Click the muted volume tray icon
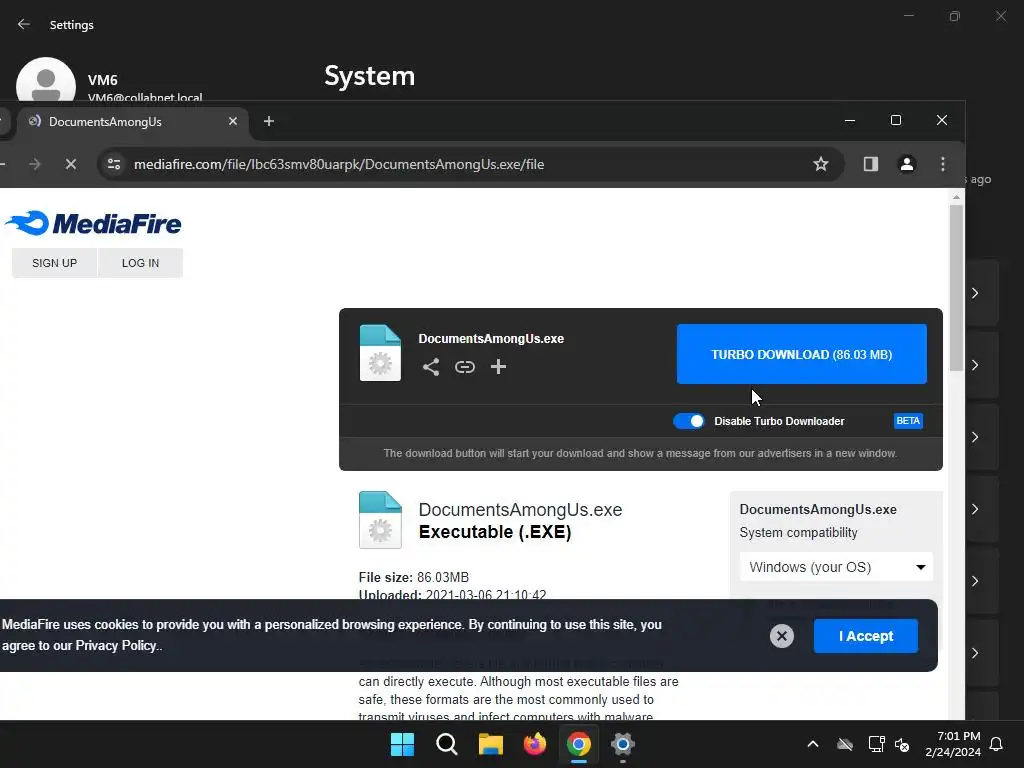Viewport: 1024px width, 768px height. click(902, 744)
